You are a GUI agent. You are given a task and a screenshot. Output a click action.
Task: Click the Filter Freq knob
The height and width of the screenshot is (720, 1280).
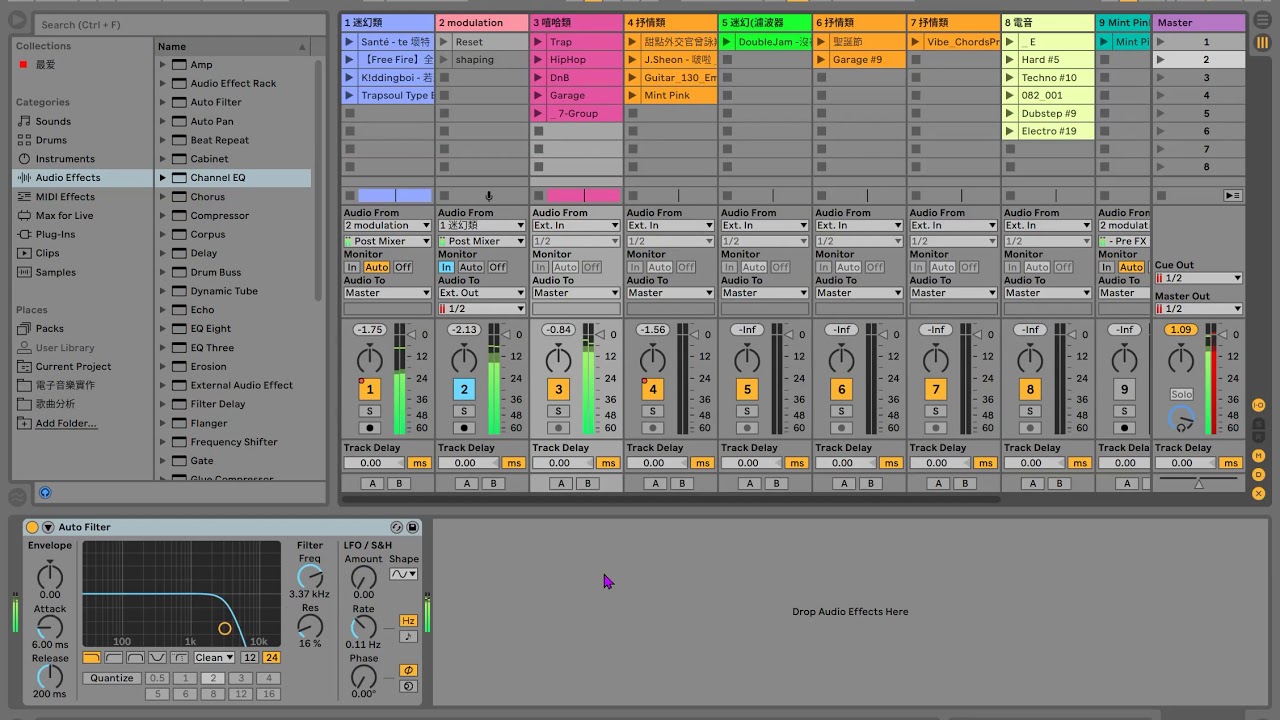pyautogui.click(x=311, y=577)
